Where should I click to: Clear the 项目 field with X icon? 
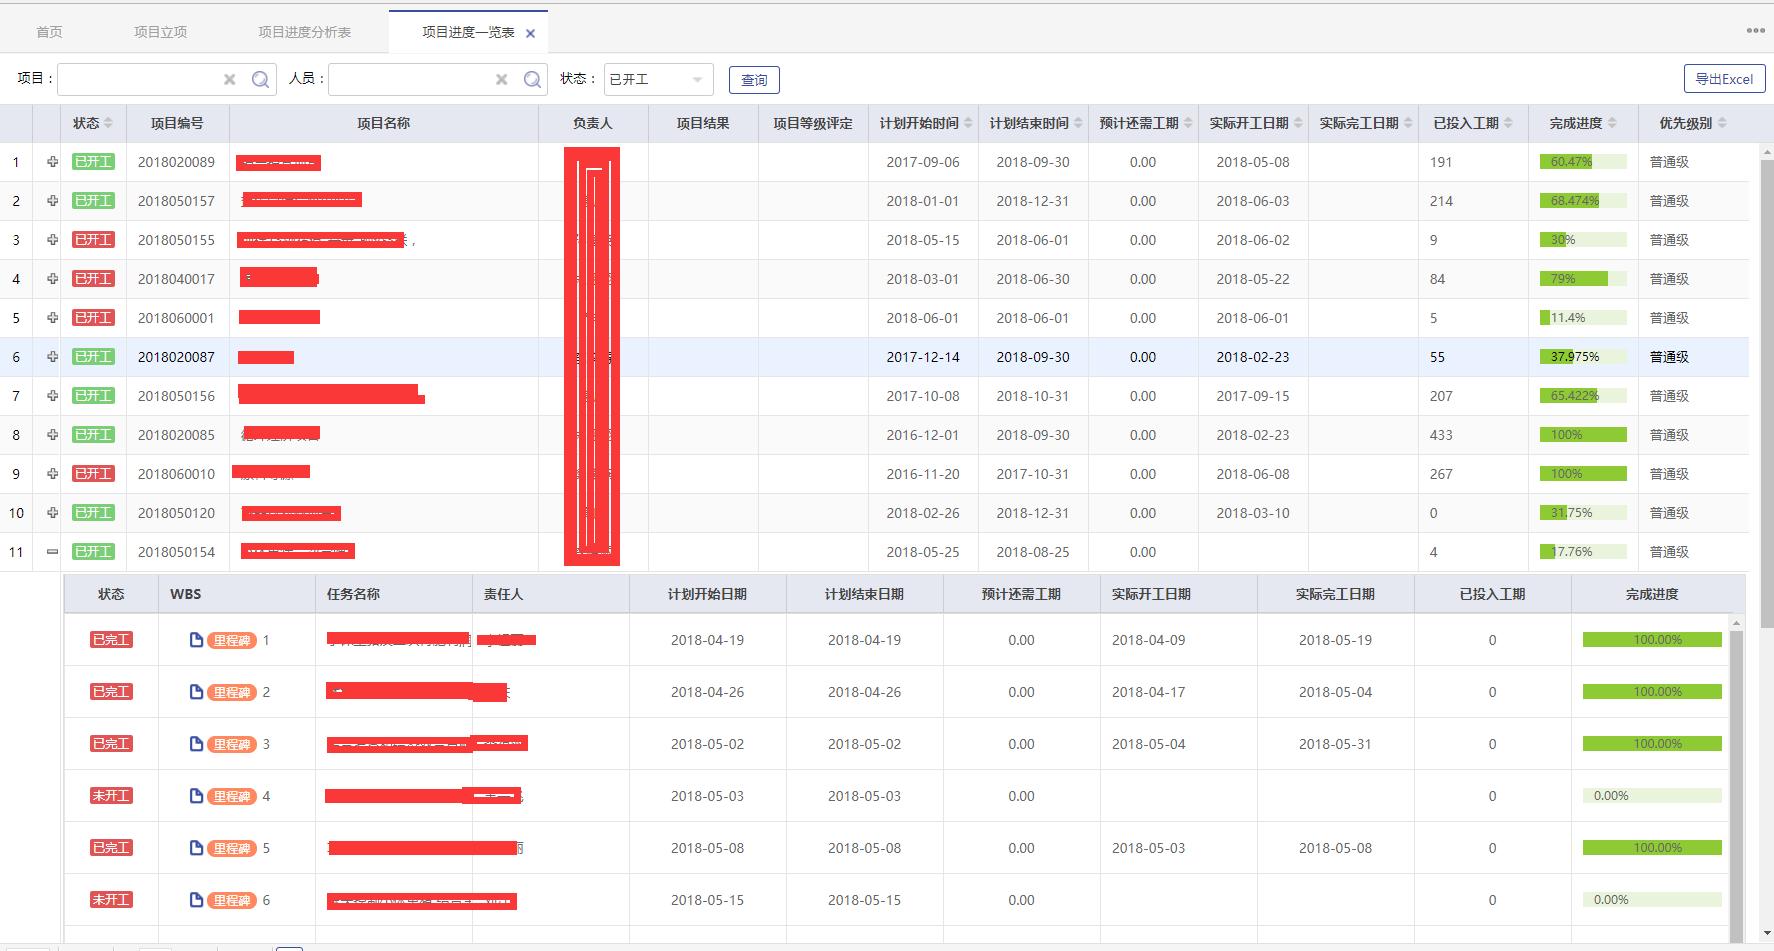tap(230, 80)
